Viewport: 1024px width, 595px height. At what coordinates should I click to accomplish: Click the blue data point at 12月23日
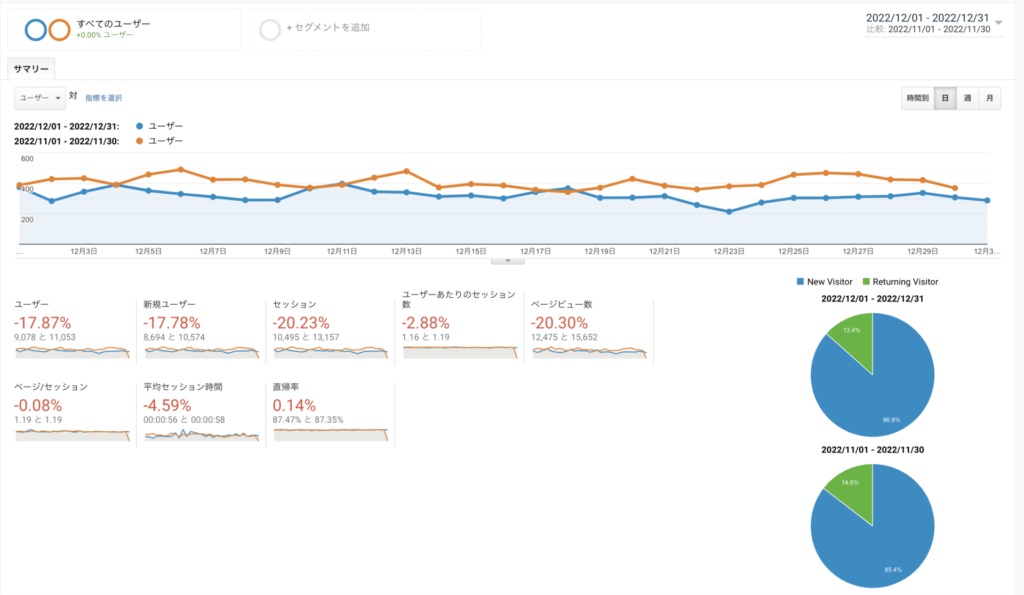[x=729, y=212]
